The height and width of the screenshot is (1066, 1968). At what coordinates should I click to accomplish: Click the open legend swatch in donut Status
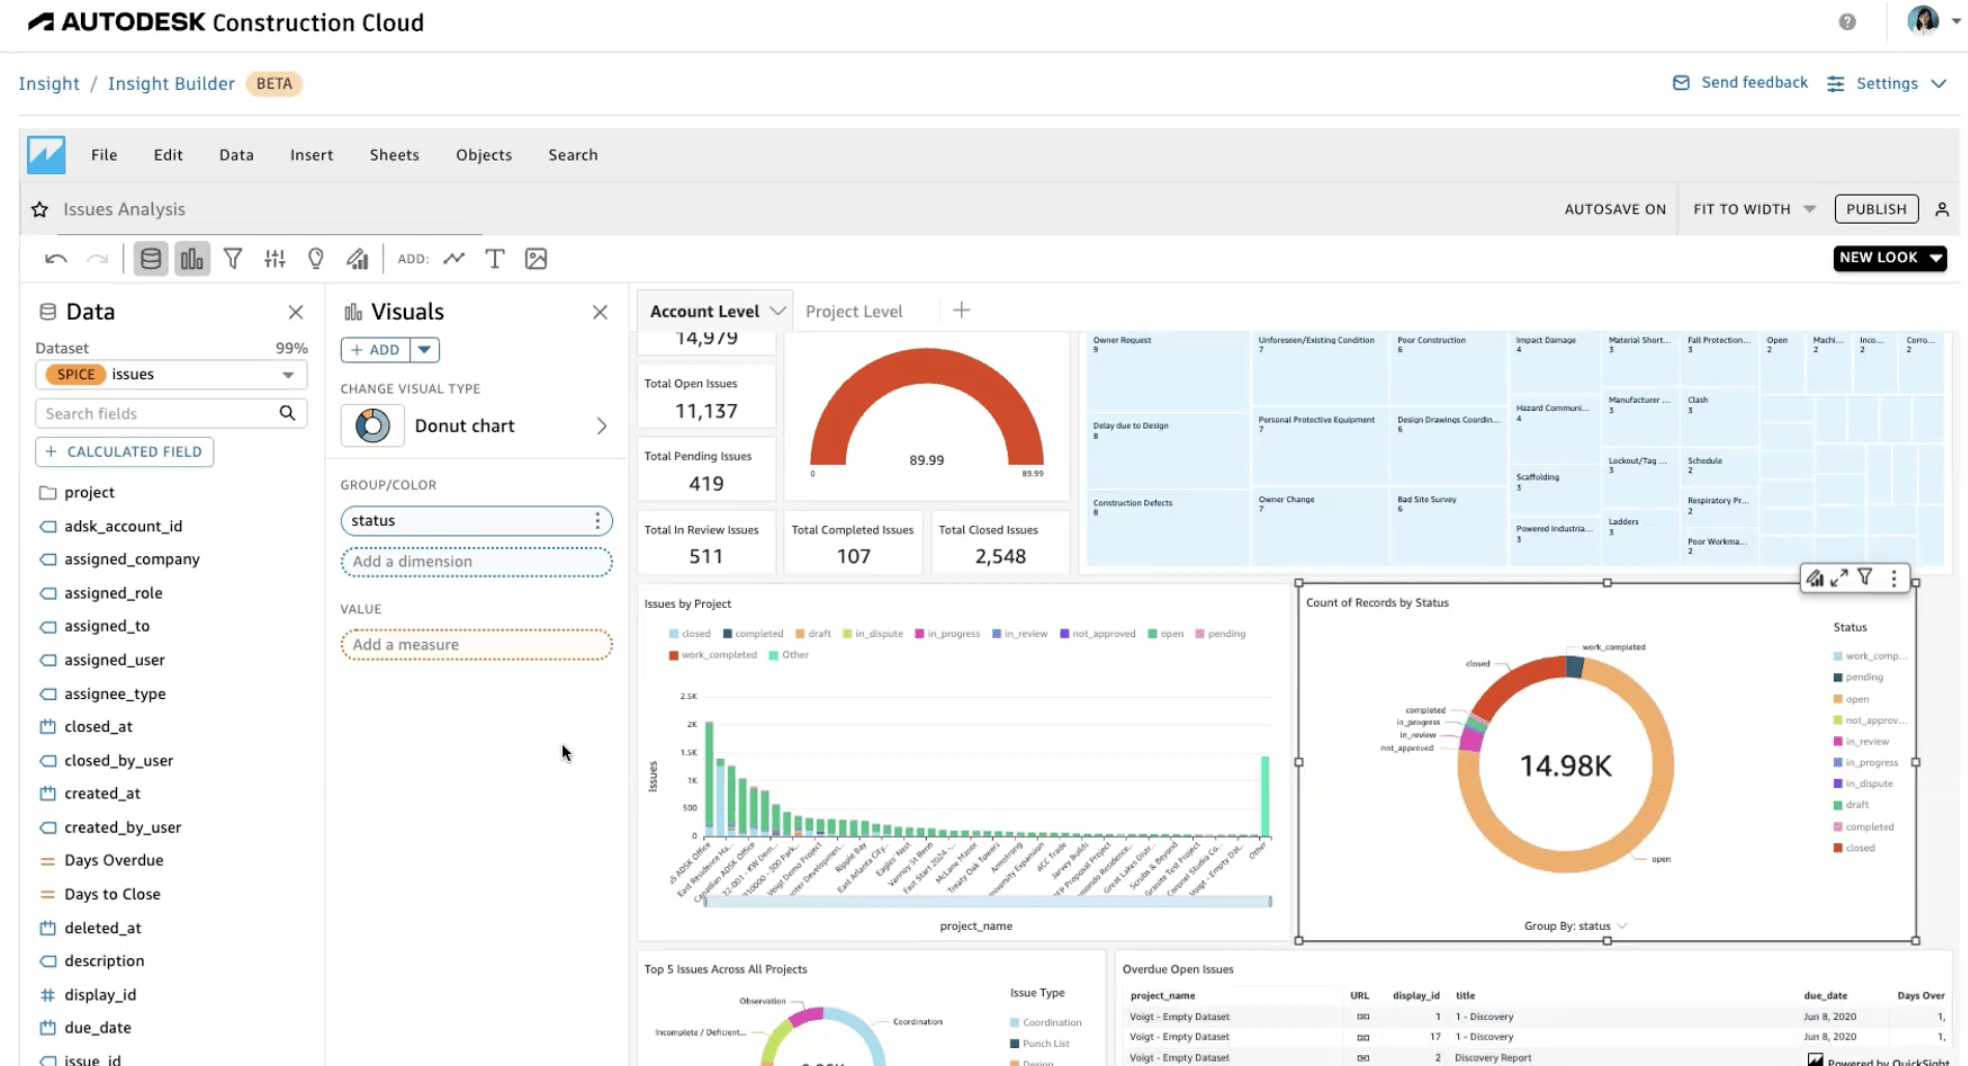(x=1838, y=699)
